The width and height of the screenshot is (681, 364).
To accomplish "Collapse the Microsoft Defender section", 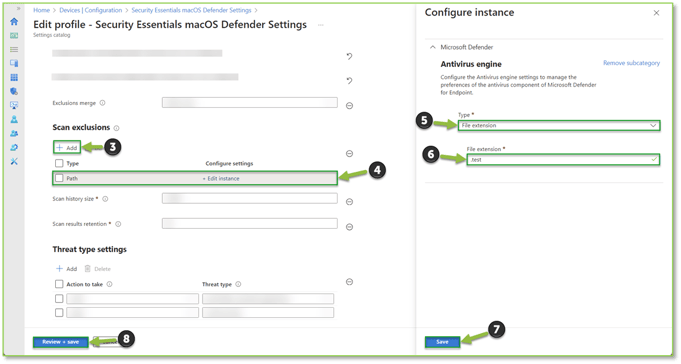I will [433, 47].
